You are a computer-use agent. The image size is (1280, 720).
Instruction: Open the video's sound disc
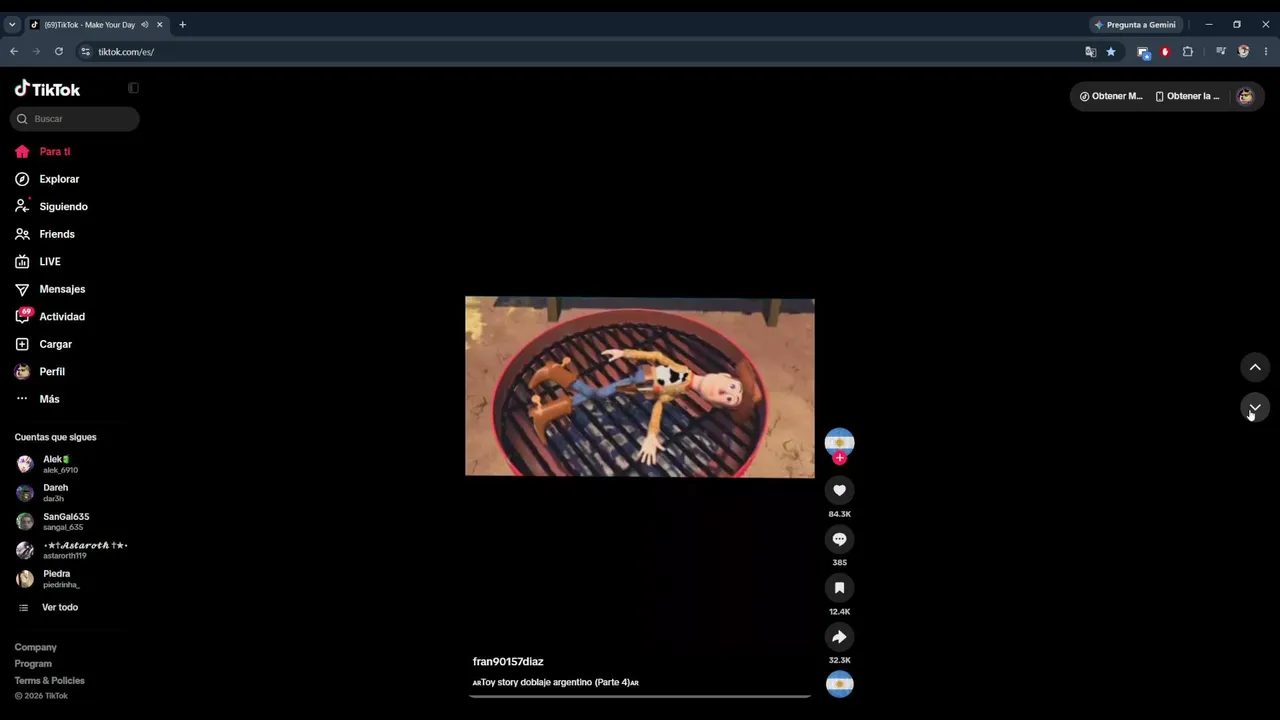coord(839,684)
